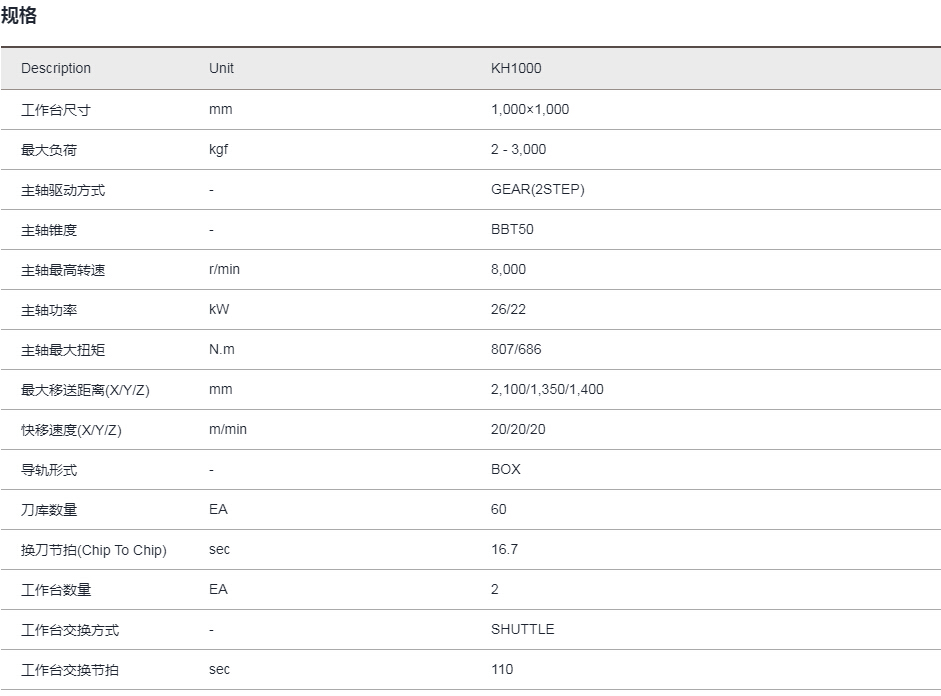The height and width of the screenshot is (696, 941).
Task: Click the Unit column header
Action: pos(221,68)
